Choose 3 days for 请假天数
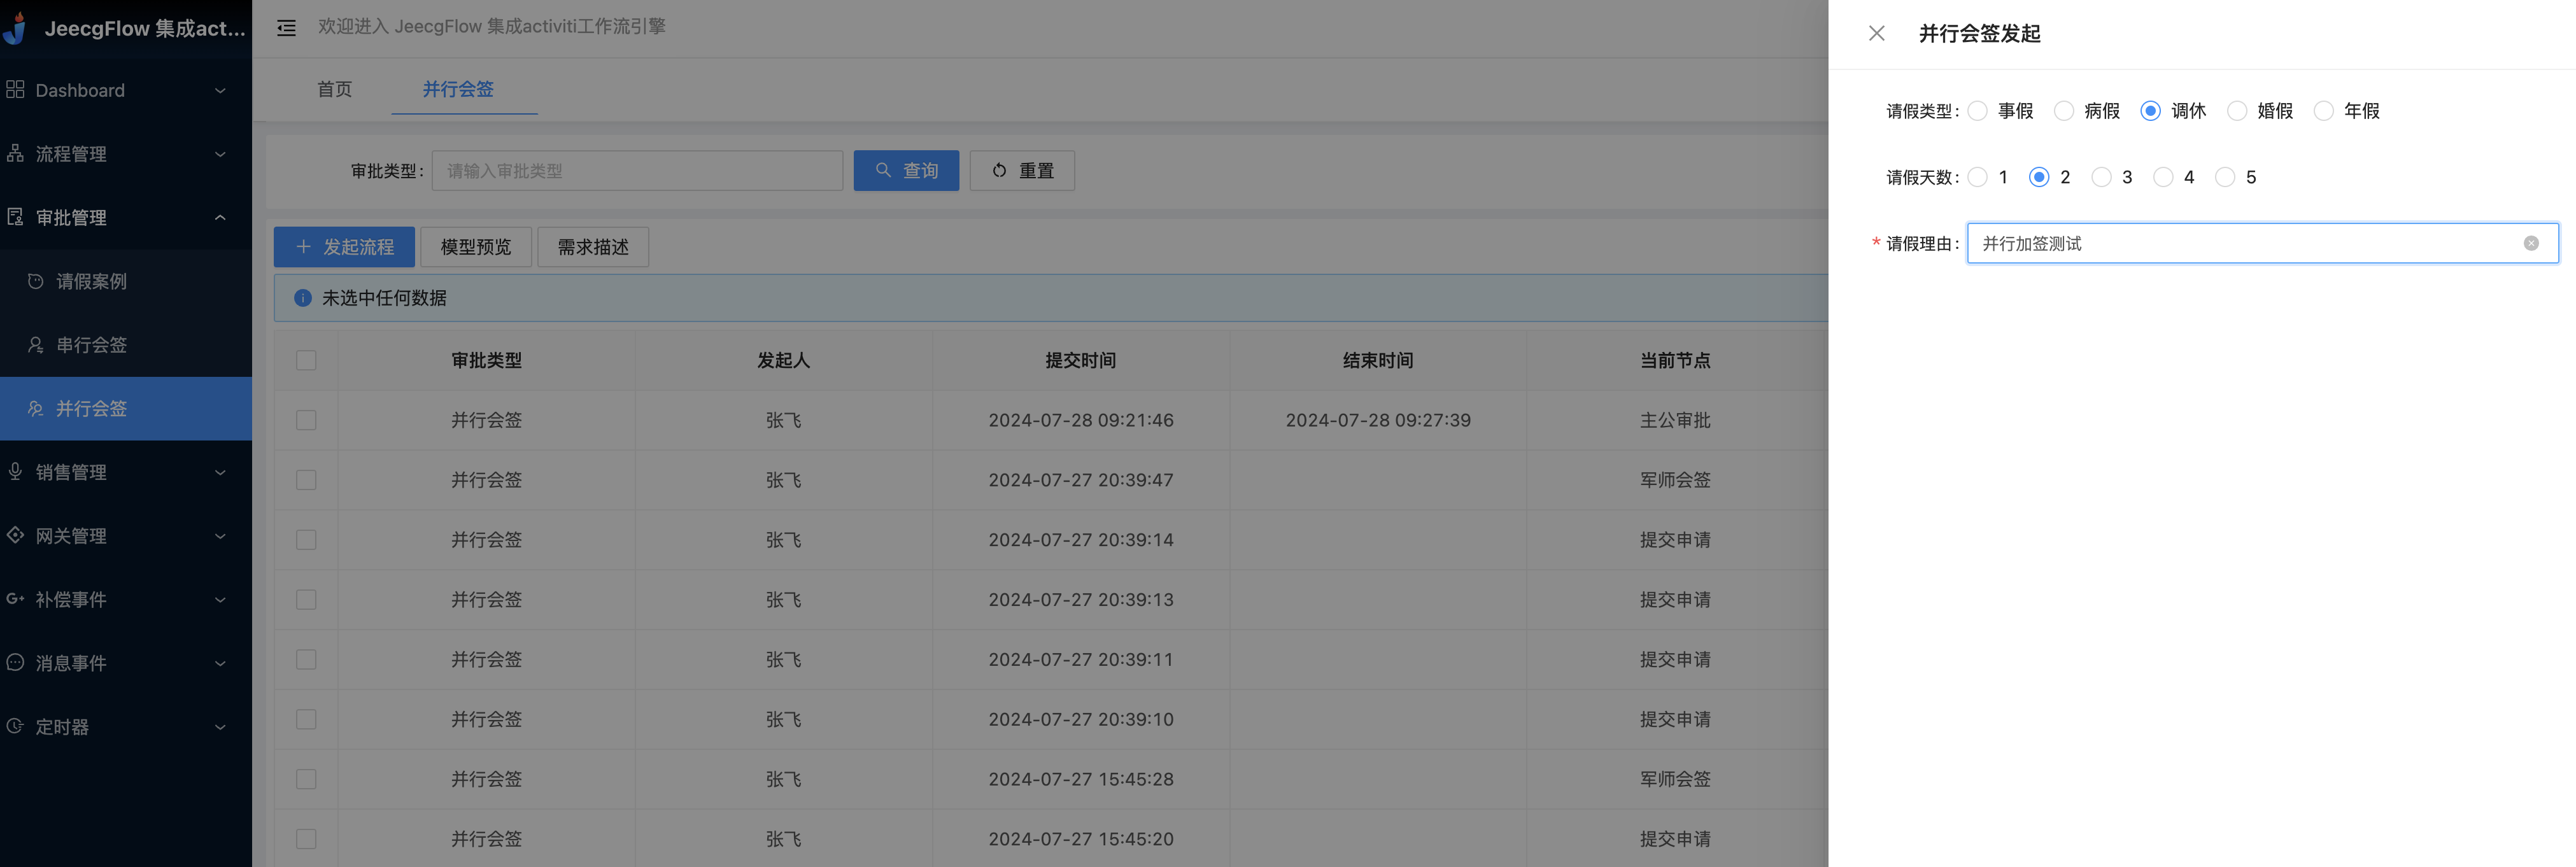The image size is (2576, 867). (2101, 177)
